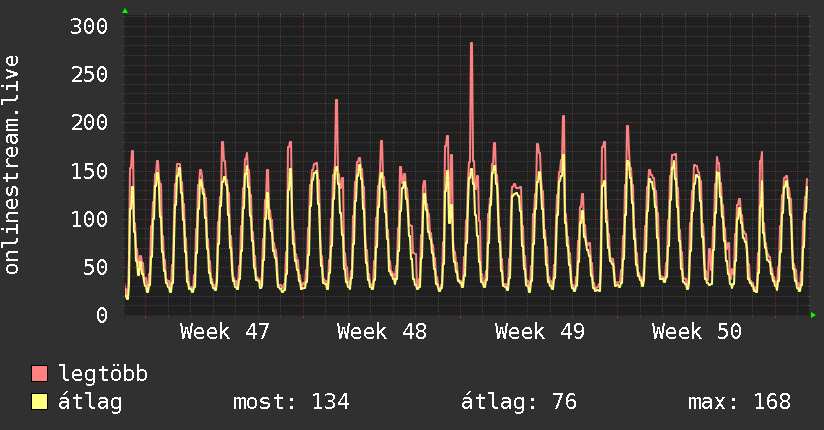Click the tallest red spike near 280

(x=471, y=45)
